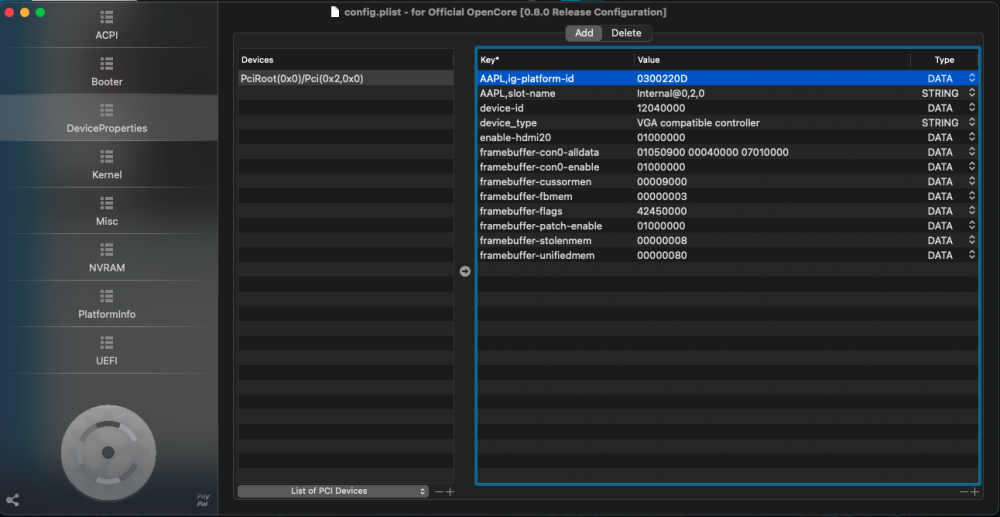Change type dropdown for AAPL,ig-platform-id row
Image resolution: width=1000 pixels, height=517 pixels.
point(972,78)
